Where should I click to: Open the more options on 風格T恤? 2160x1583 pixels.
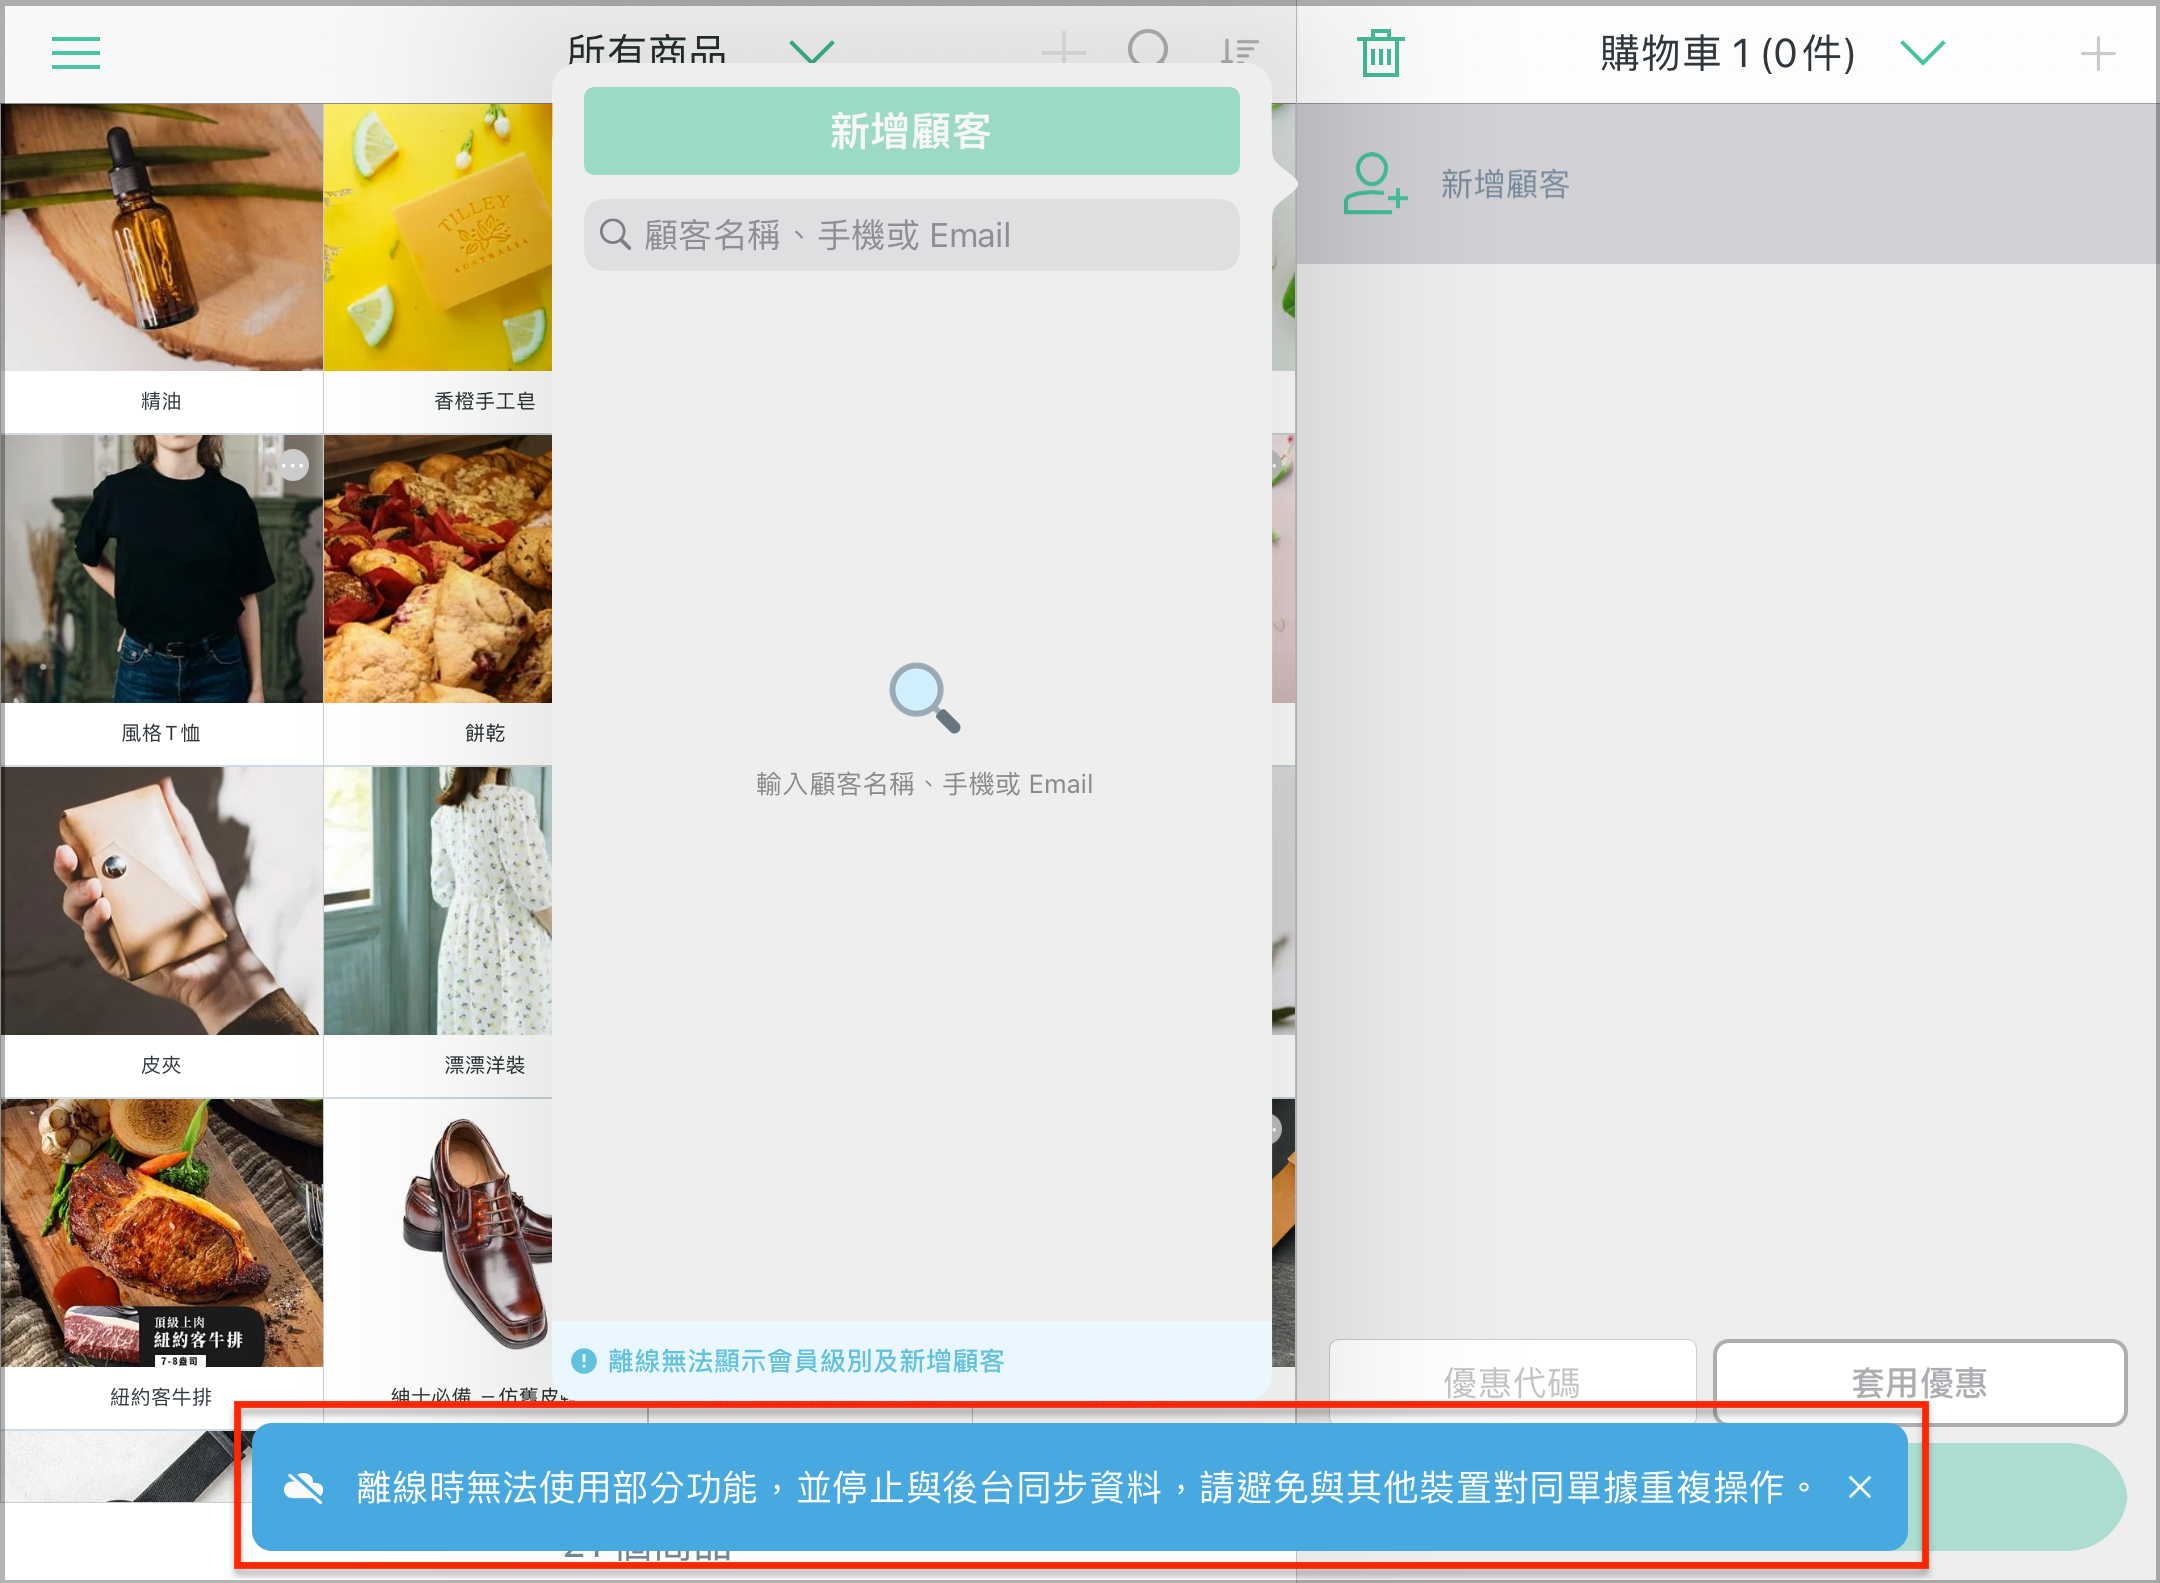(293, 465)
